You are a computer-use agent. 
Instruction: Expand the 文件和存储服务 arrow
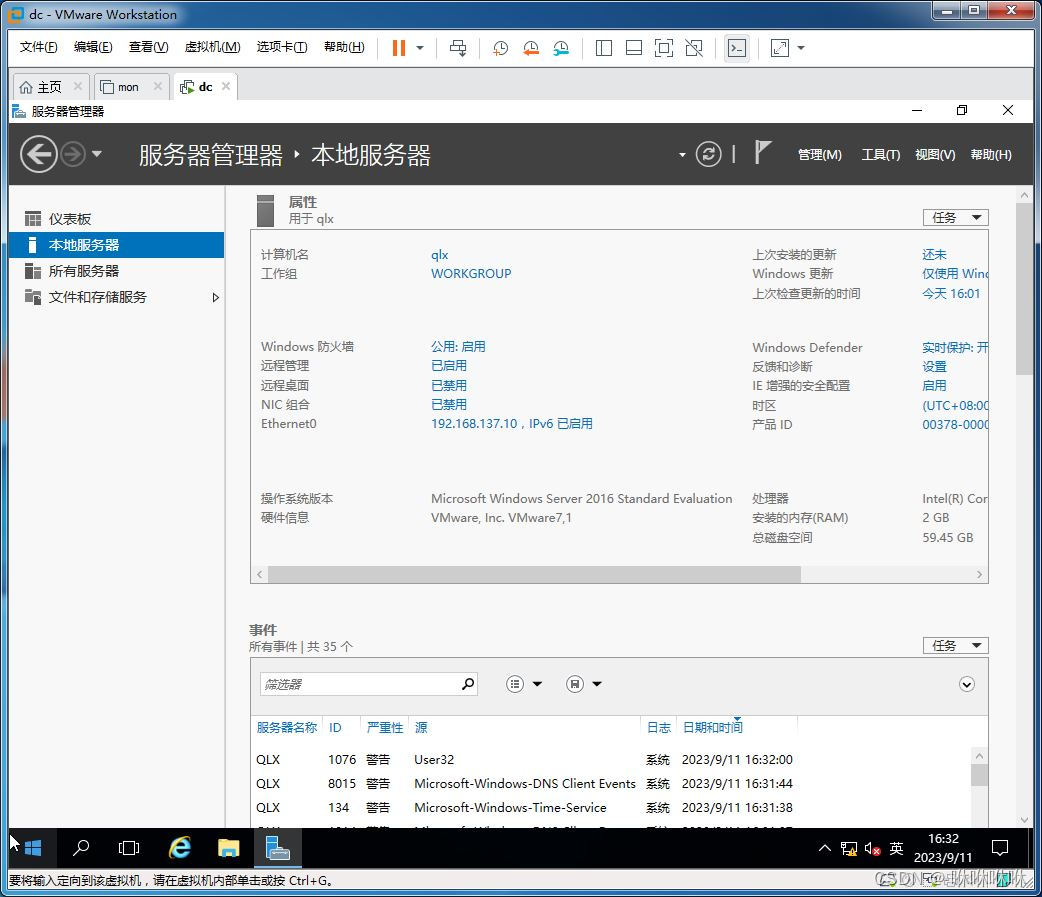click(x=215, y=297)
